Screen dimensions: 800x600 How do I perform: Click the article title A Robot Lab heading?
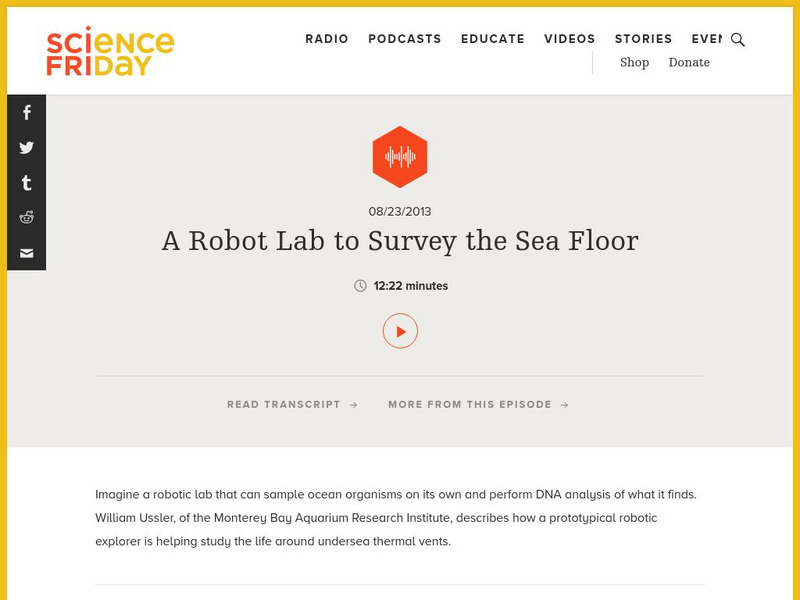[400, 241]
